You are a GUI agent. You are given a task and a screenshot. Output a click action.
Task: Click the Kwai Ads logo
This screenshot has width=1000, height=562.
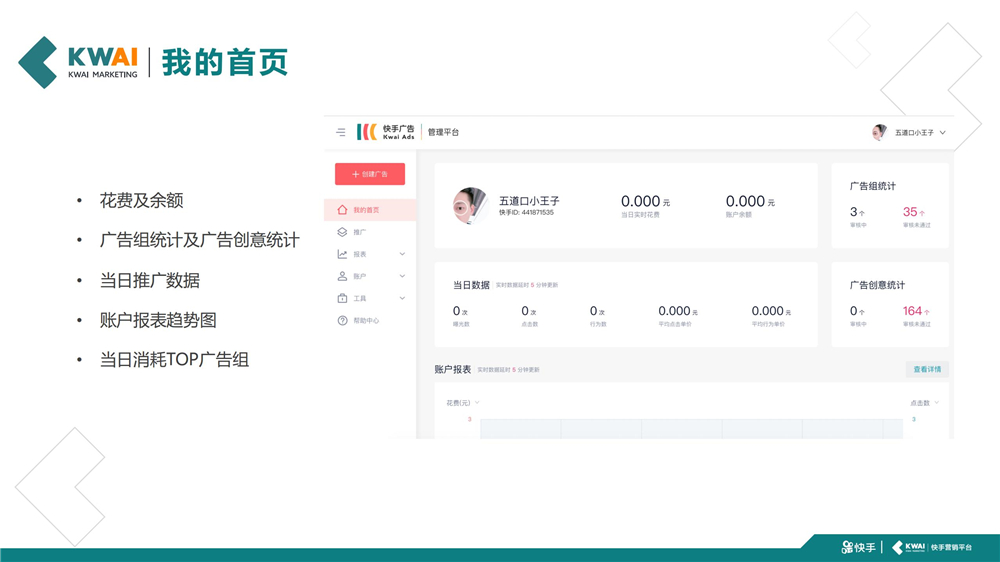pyautogui.click(x=386, y=132)
